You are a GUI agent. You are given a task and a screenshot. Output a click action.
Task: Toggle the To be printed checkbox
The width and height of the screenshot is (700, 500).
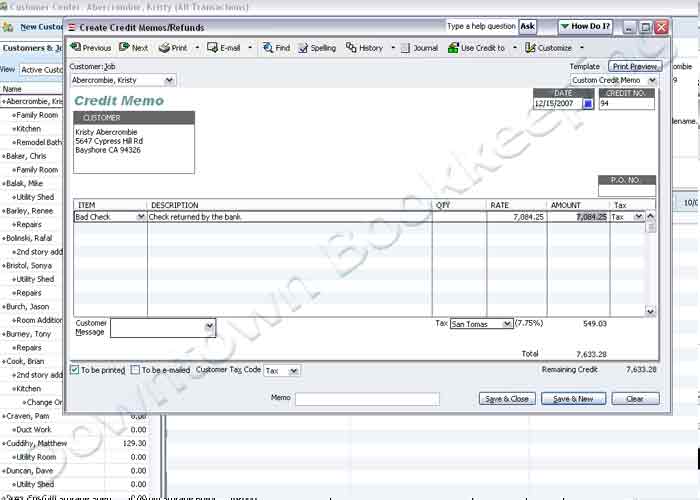[75, 370]
